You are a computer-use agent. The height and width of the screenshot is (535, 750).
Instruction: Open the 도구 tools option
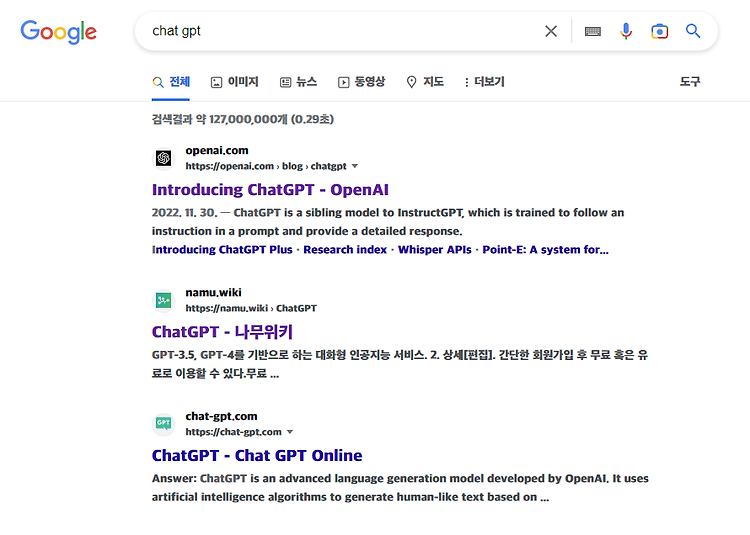tap(690, 82)
